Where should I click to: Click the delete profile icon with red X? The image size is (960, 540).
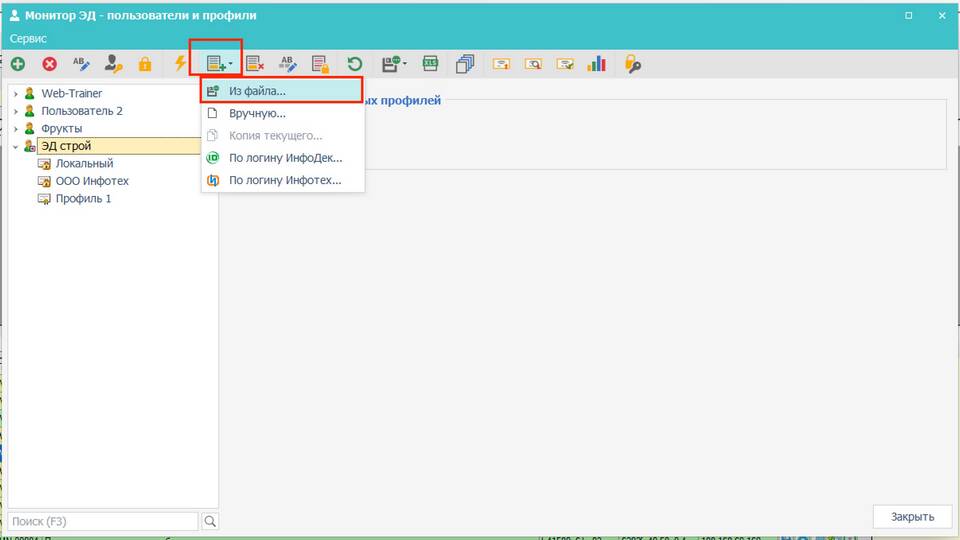(x=255, y=64)
